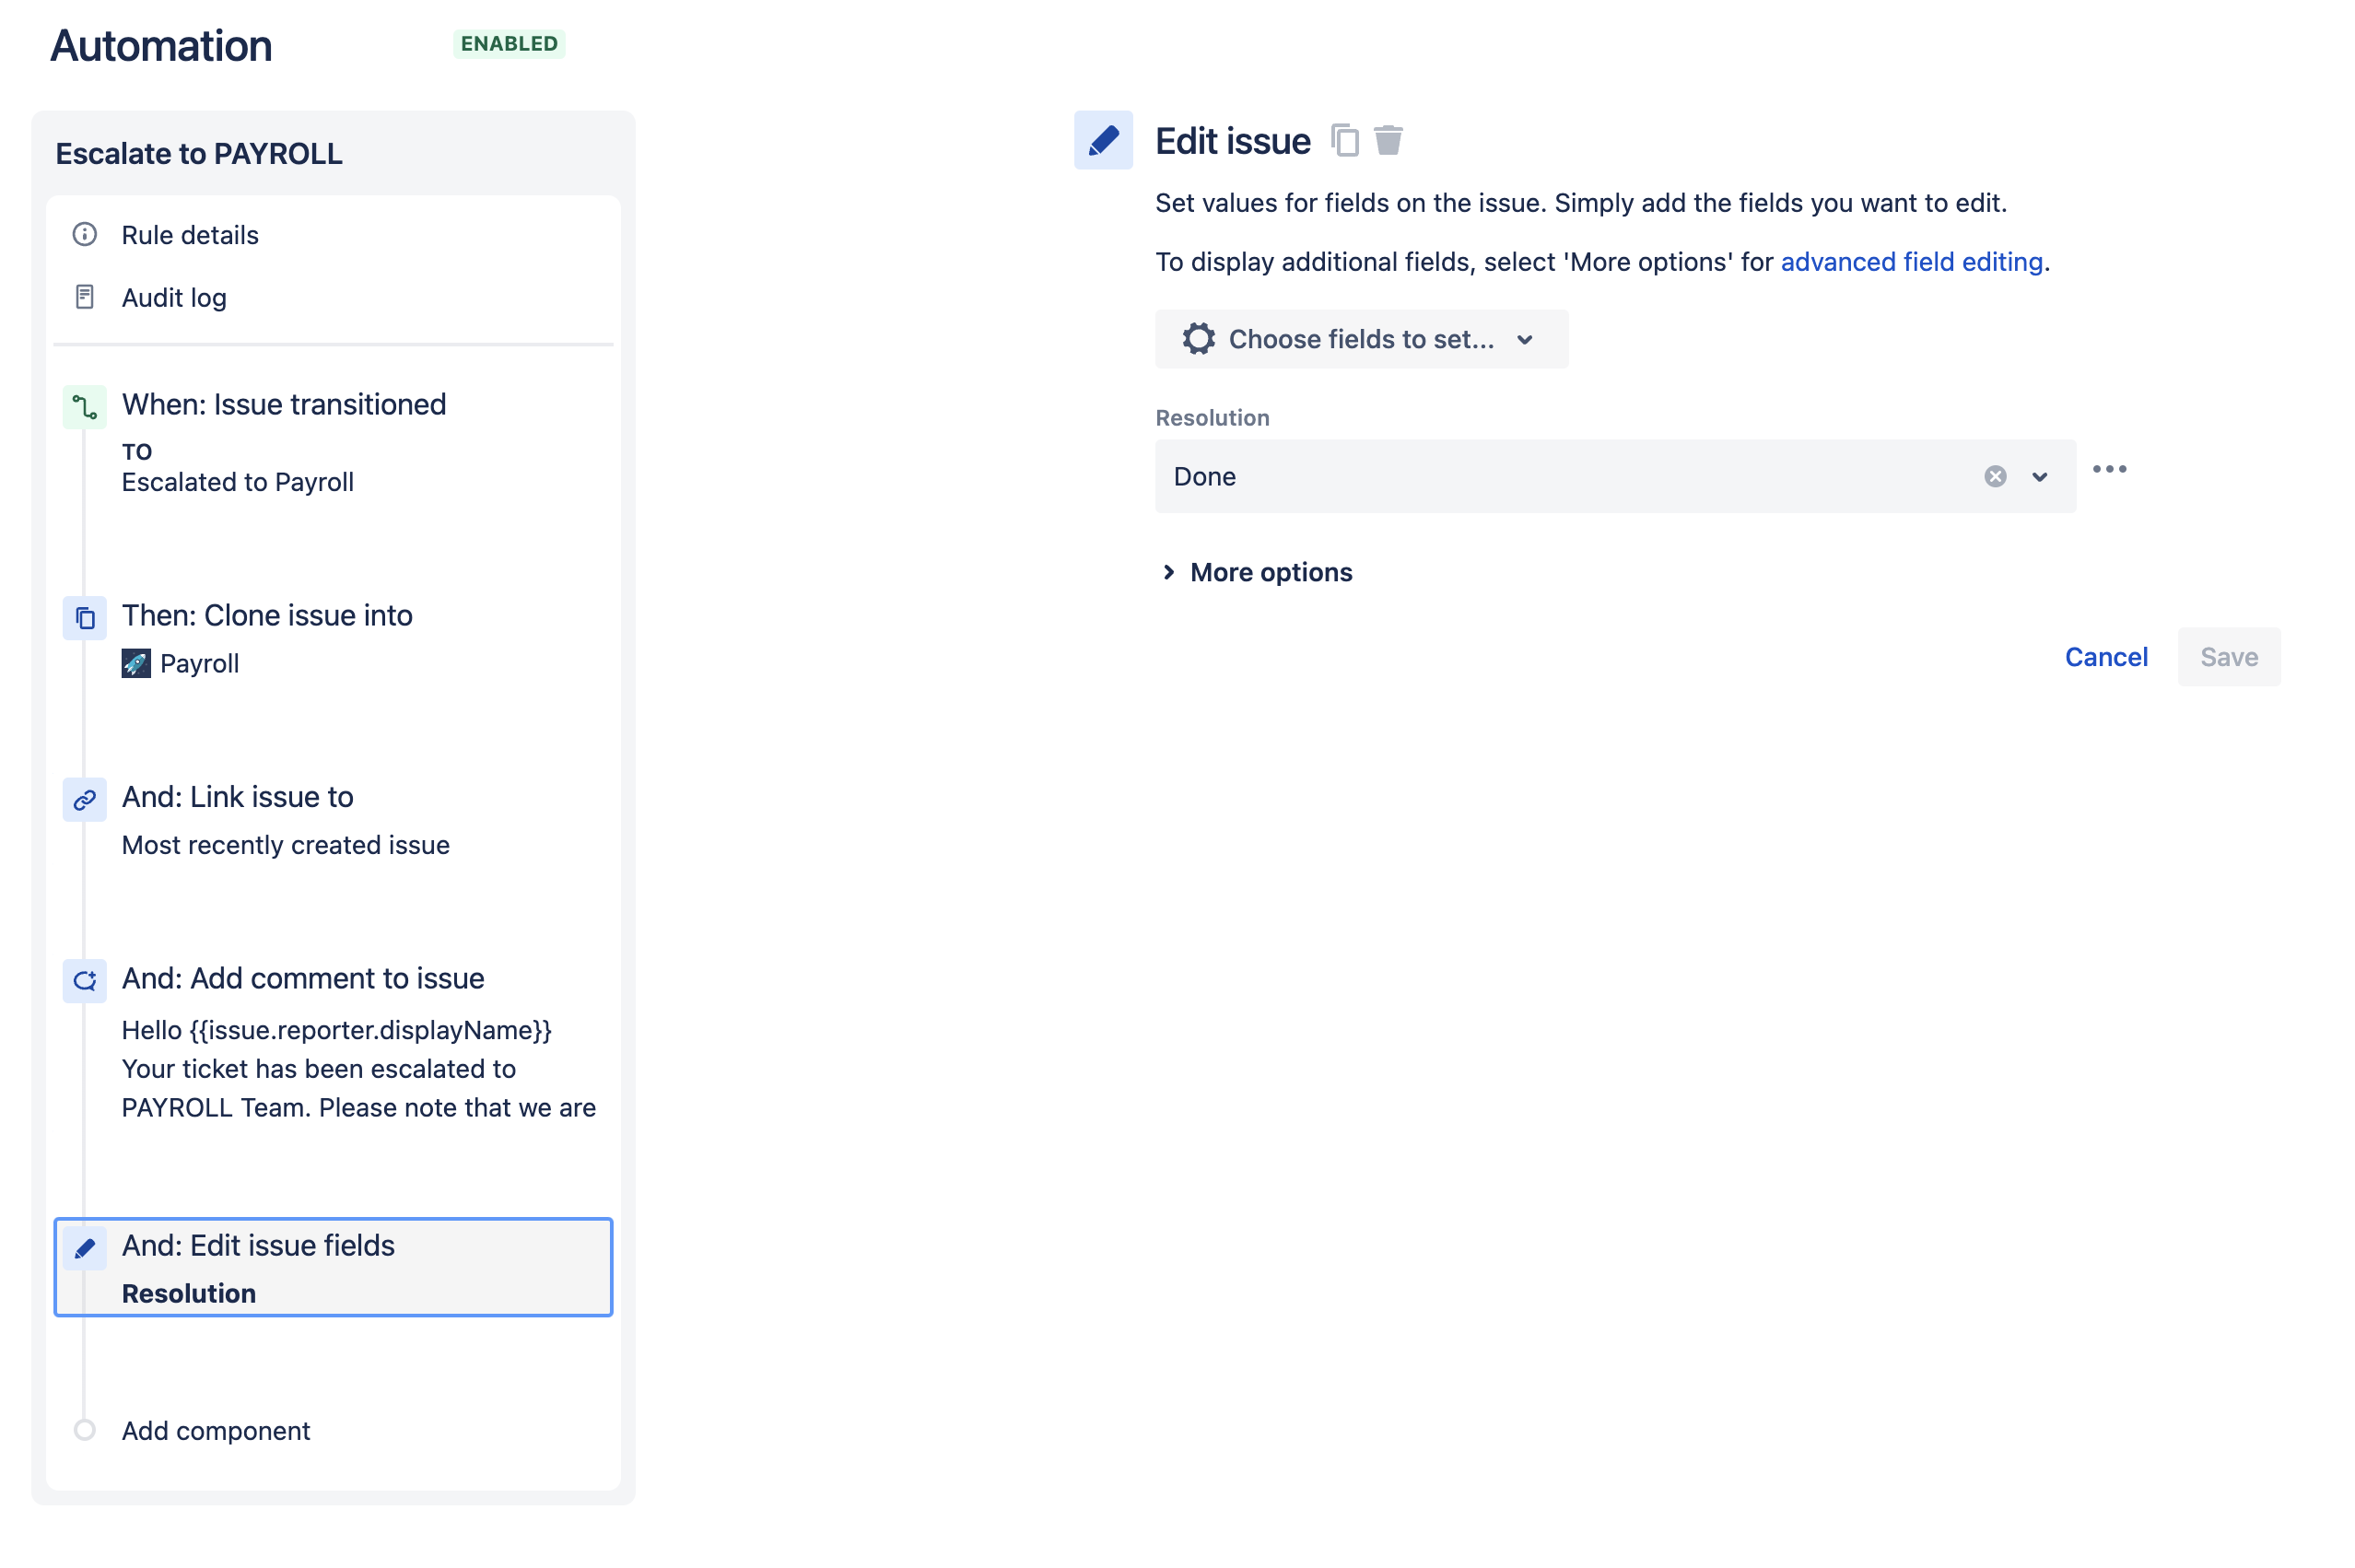2355x1568 pixels.
Task: Click the Issue transitioned trigger icon
Action: coord(85,407)
